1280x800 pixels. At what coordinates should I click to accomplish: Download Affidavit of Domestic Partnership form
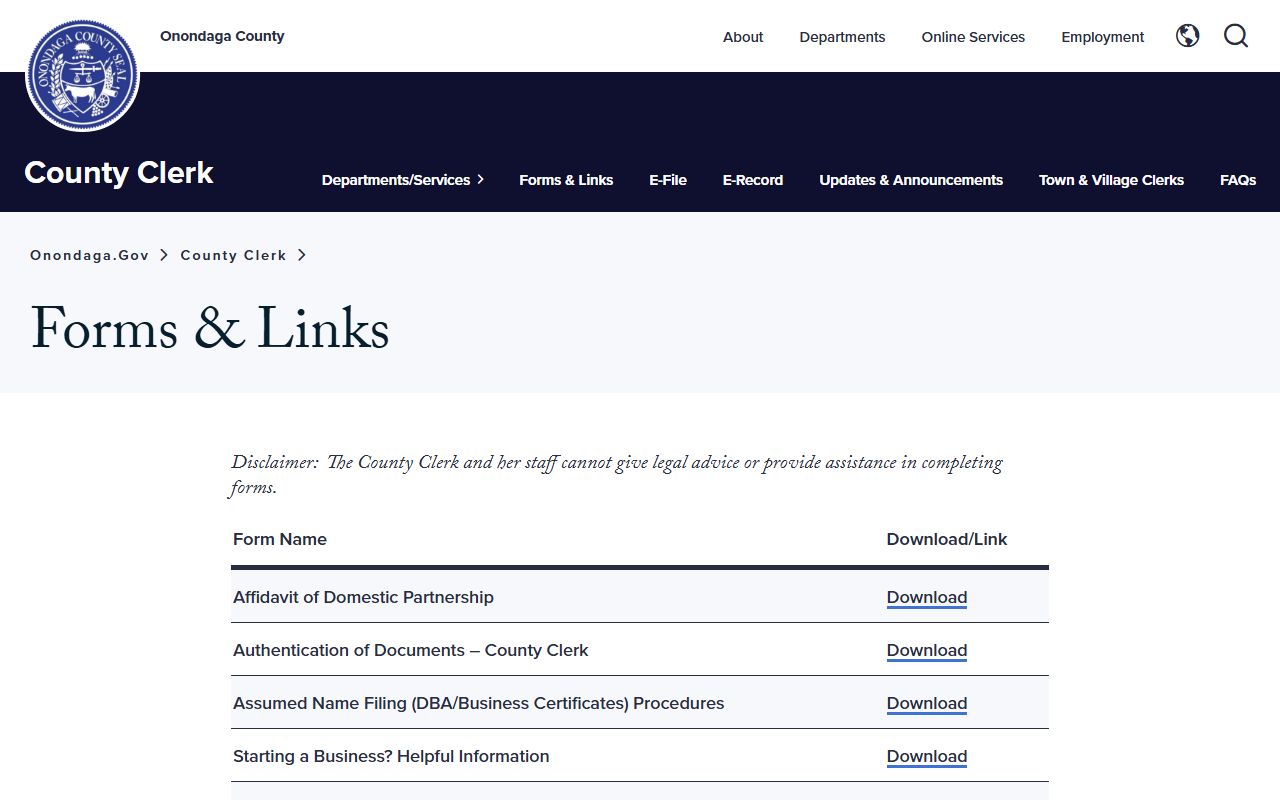pos(927,597)
